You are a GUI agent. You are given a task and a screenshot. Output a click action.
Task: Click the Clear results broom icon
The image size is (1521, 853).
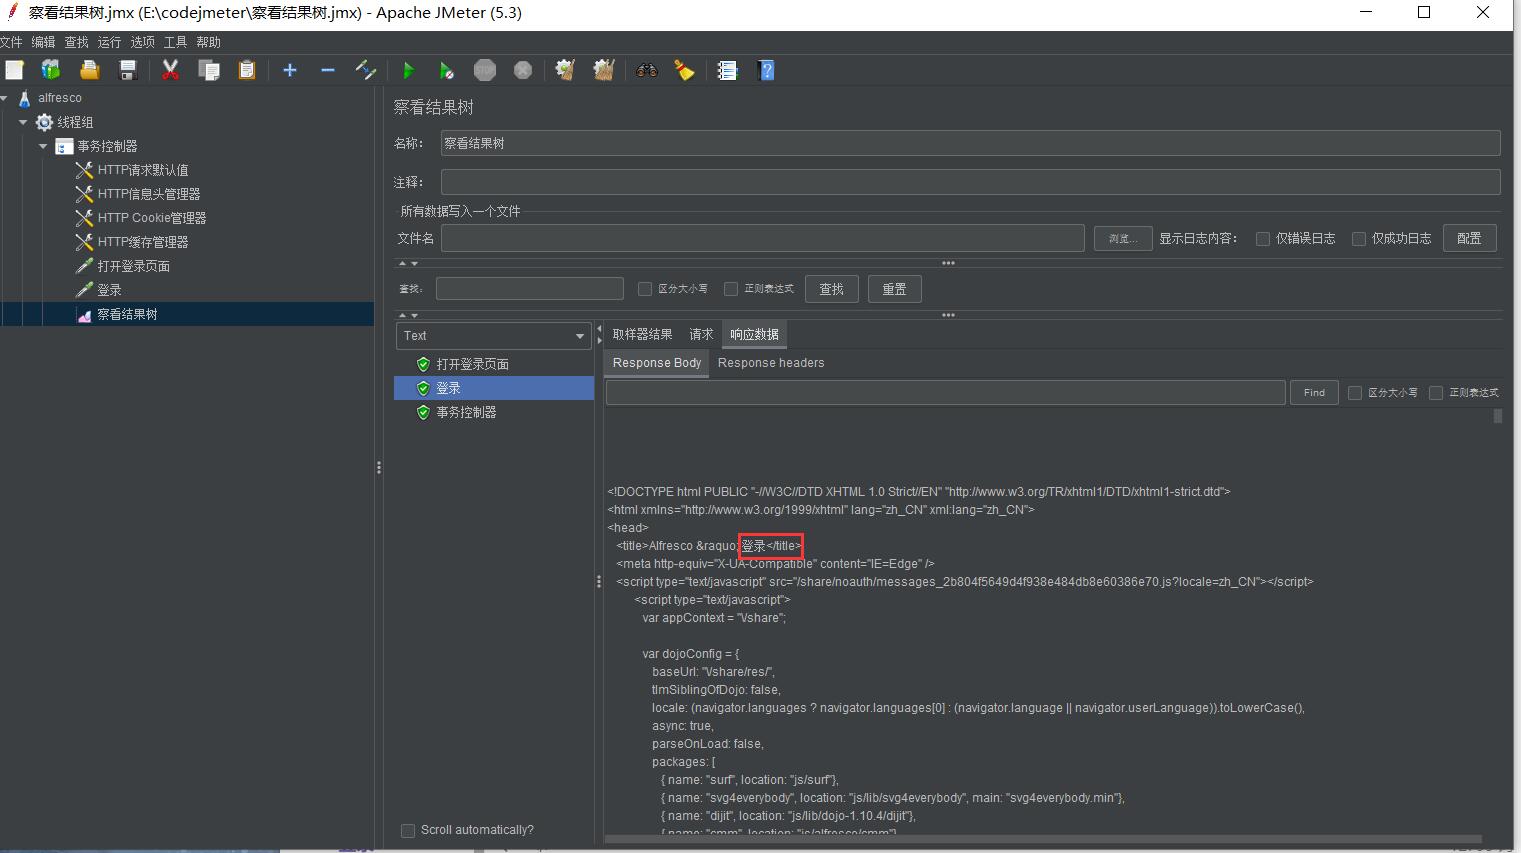[565, 70]
